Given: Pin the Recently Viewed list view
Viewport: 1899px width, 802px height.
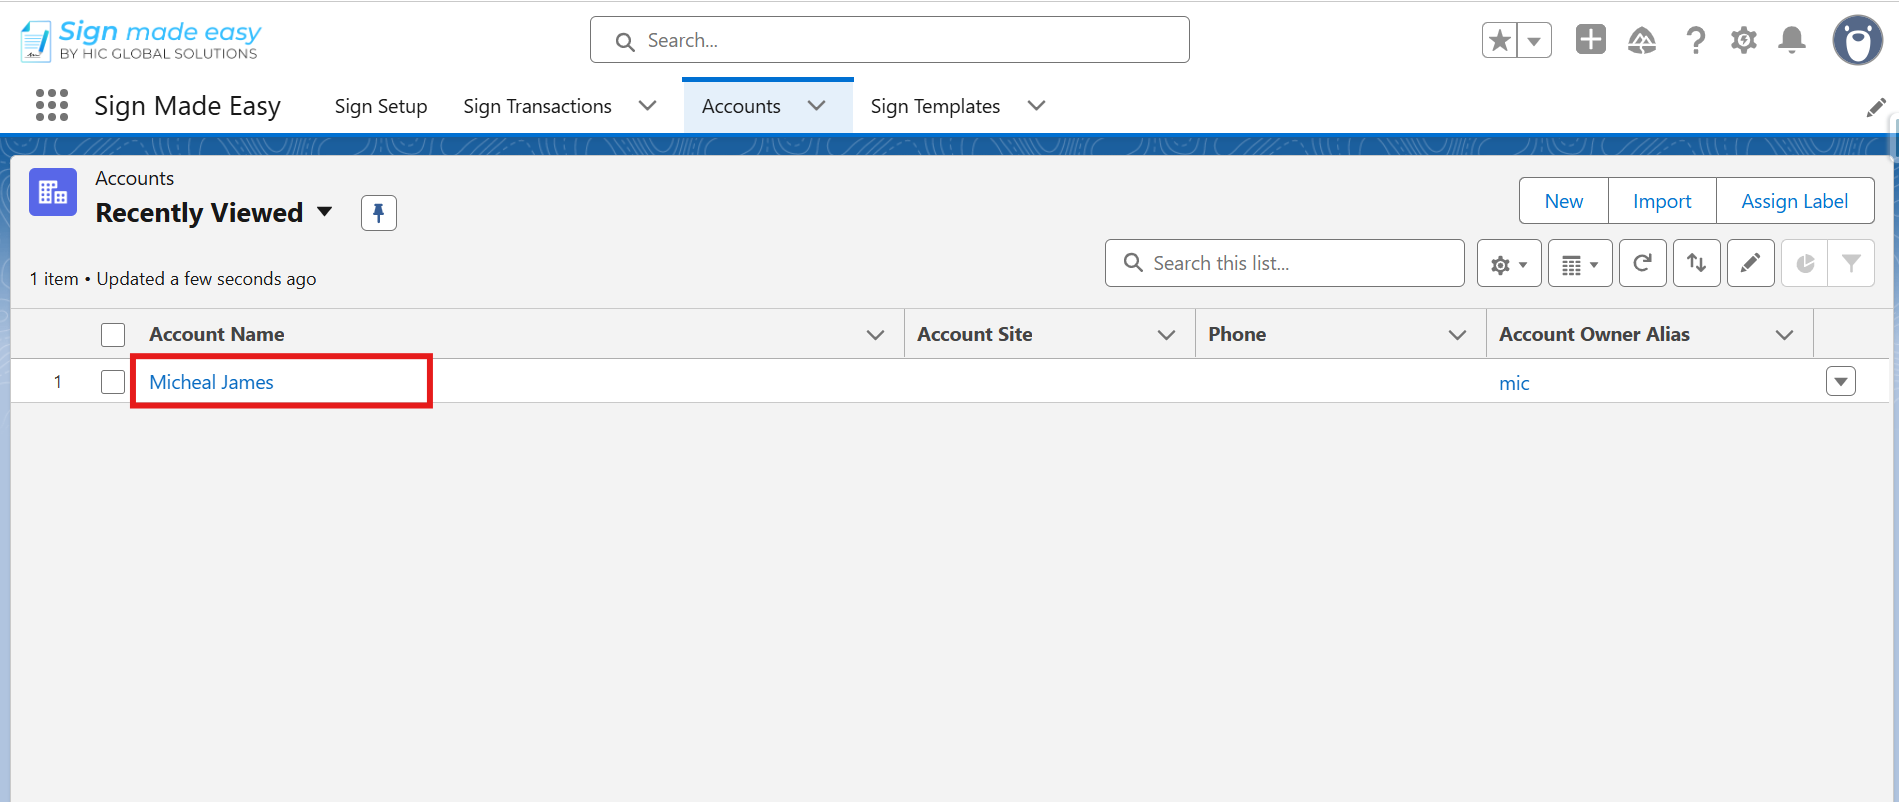Looking at the screenshot, I should coord(379,213).
